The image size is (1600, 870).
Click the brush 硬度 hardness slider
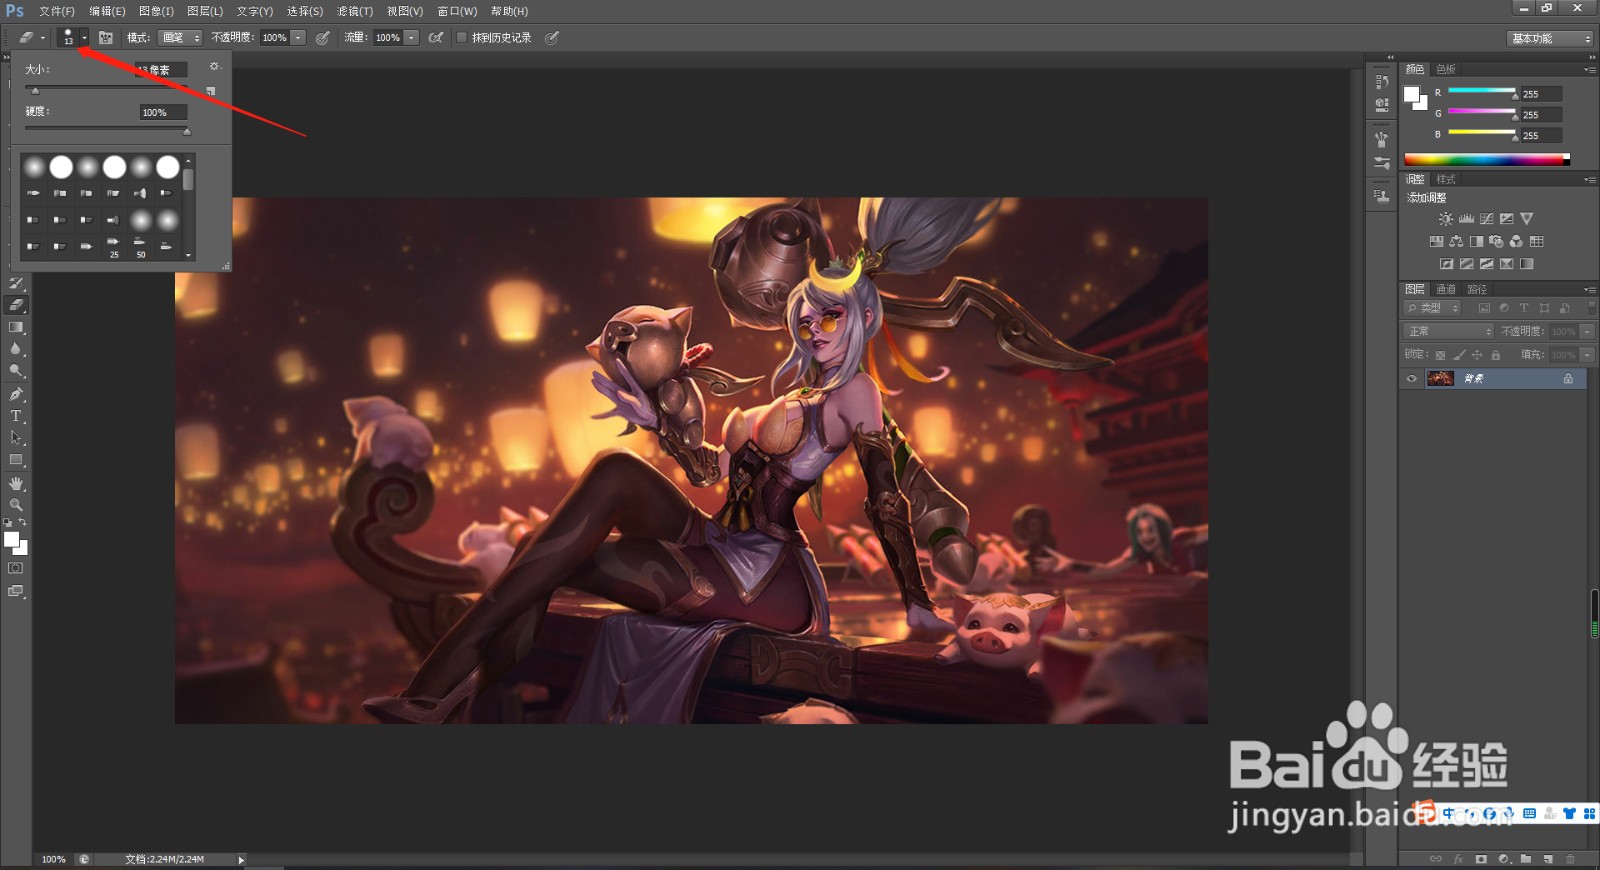(x=108, y=128)
